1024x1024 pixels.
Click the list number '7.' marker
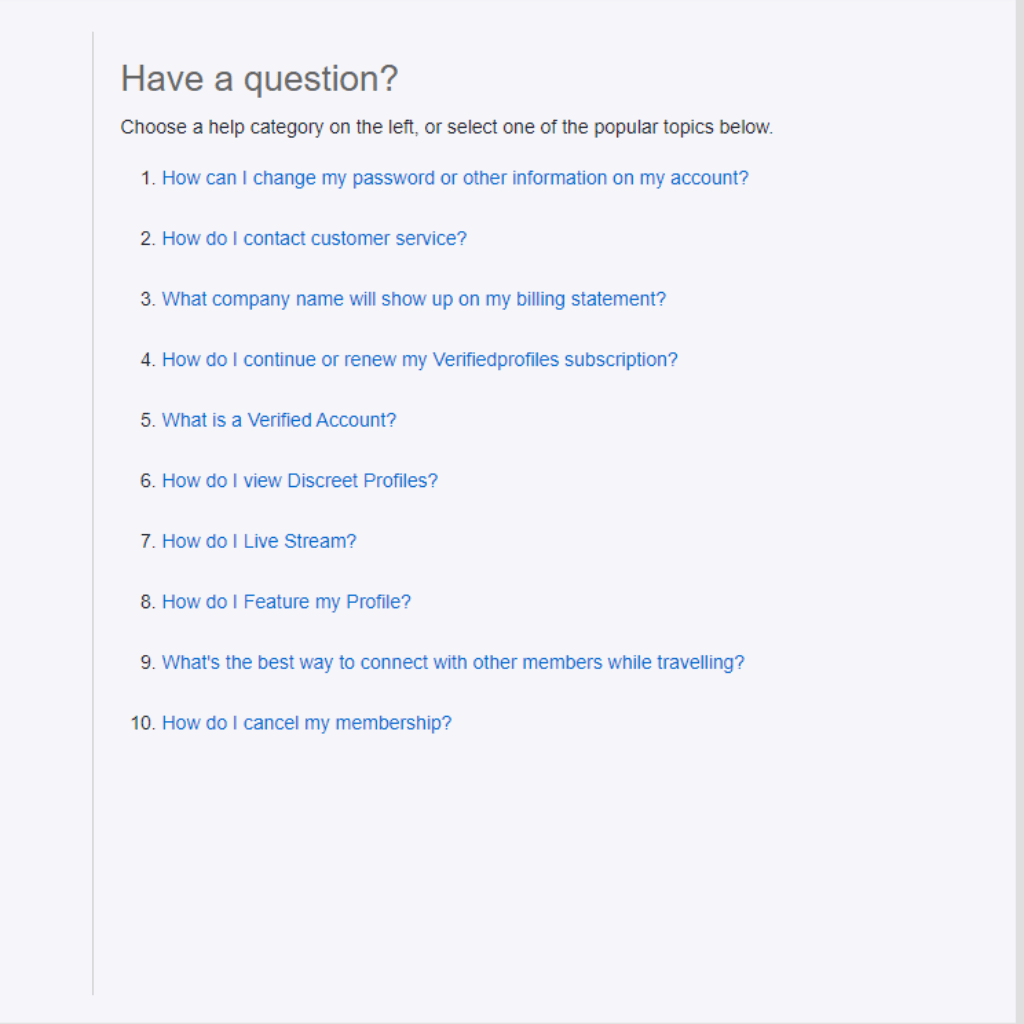click(x=148, y=541)
